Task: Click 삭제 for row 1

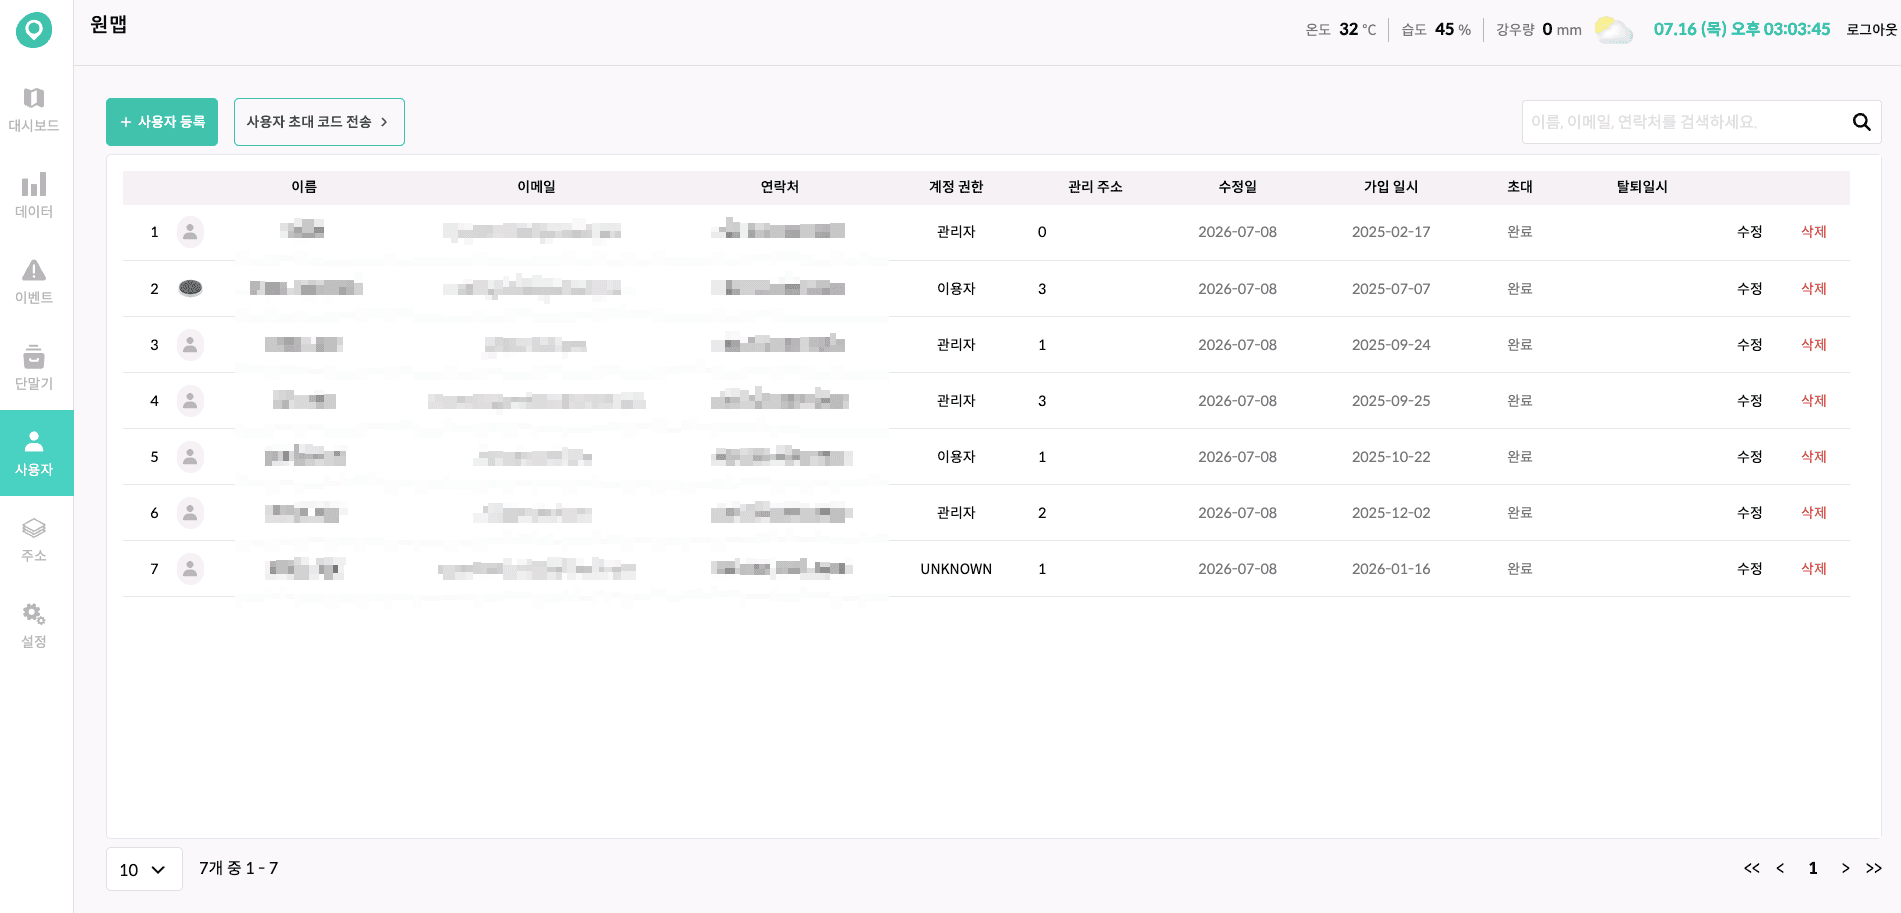Action: pyautogui.click(x=1813, y=232)
